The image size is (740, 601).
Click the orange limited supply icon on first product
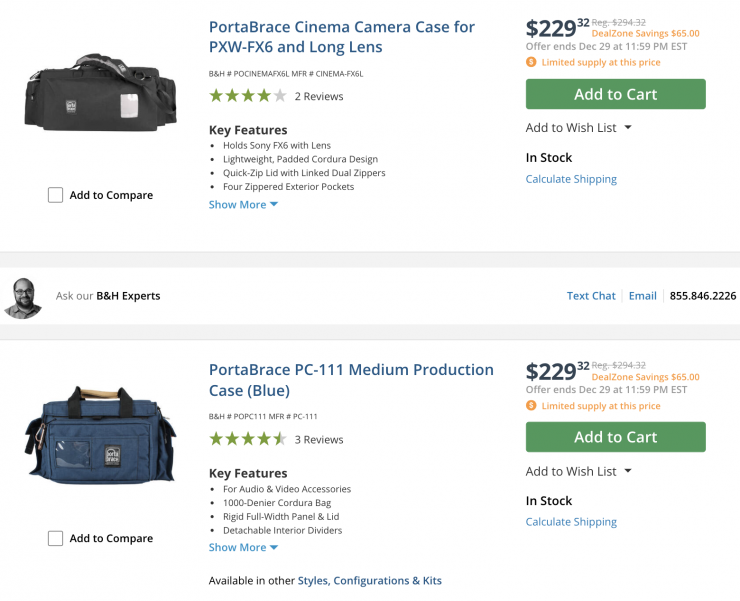tap(531, 62)
